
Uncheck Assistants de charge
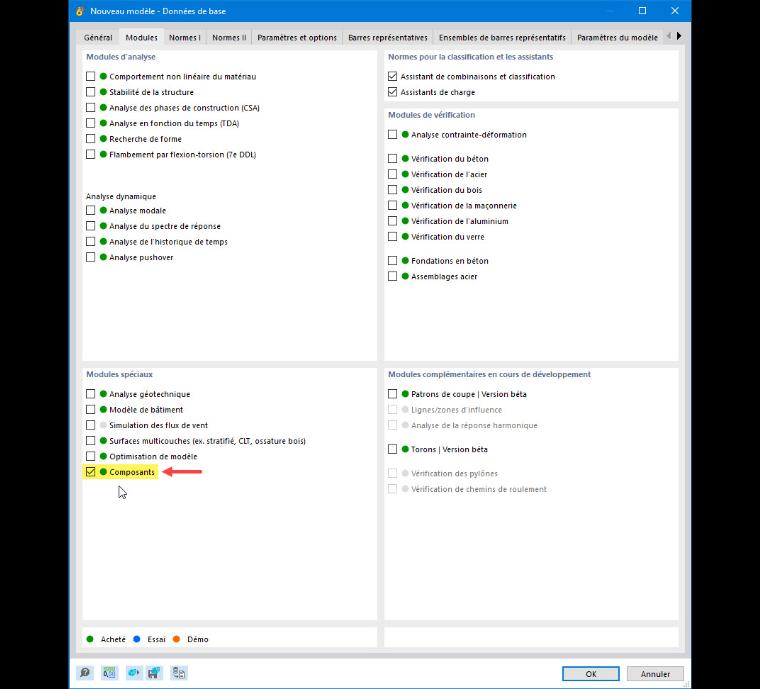point(392,92)
